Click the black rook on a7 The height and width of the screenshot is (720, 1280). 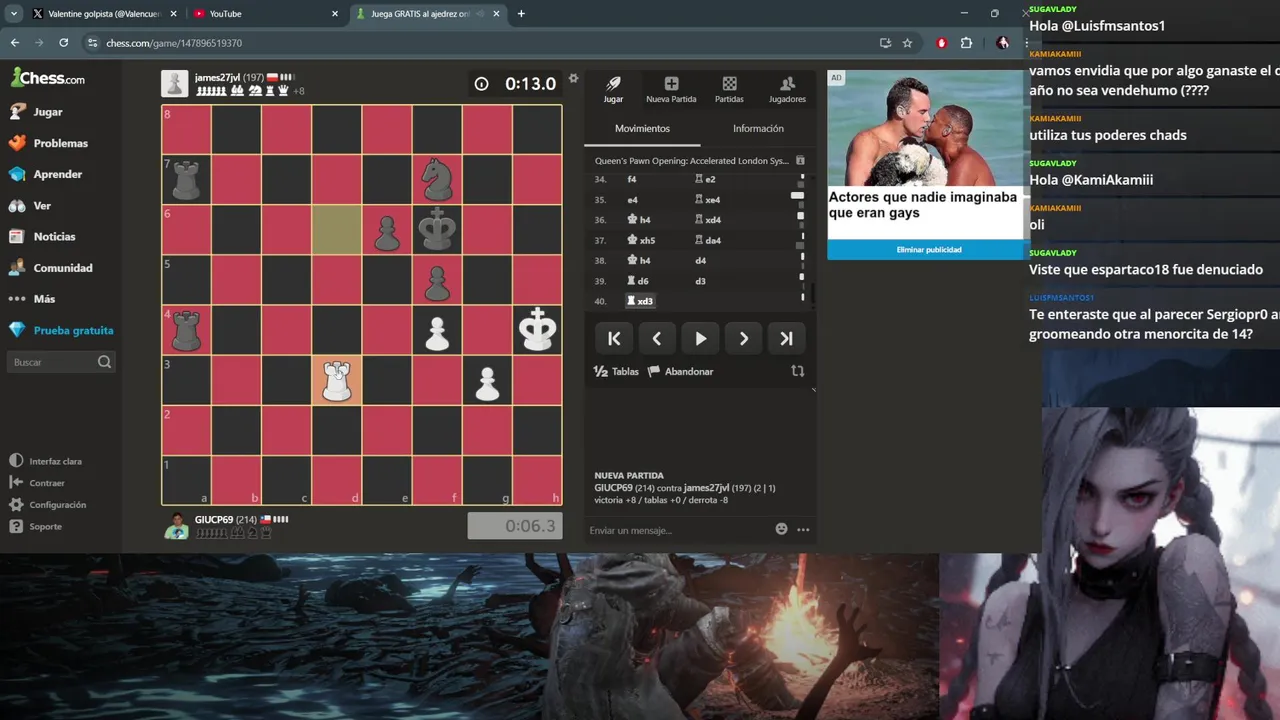pos(187,180)
